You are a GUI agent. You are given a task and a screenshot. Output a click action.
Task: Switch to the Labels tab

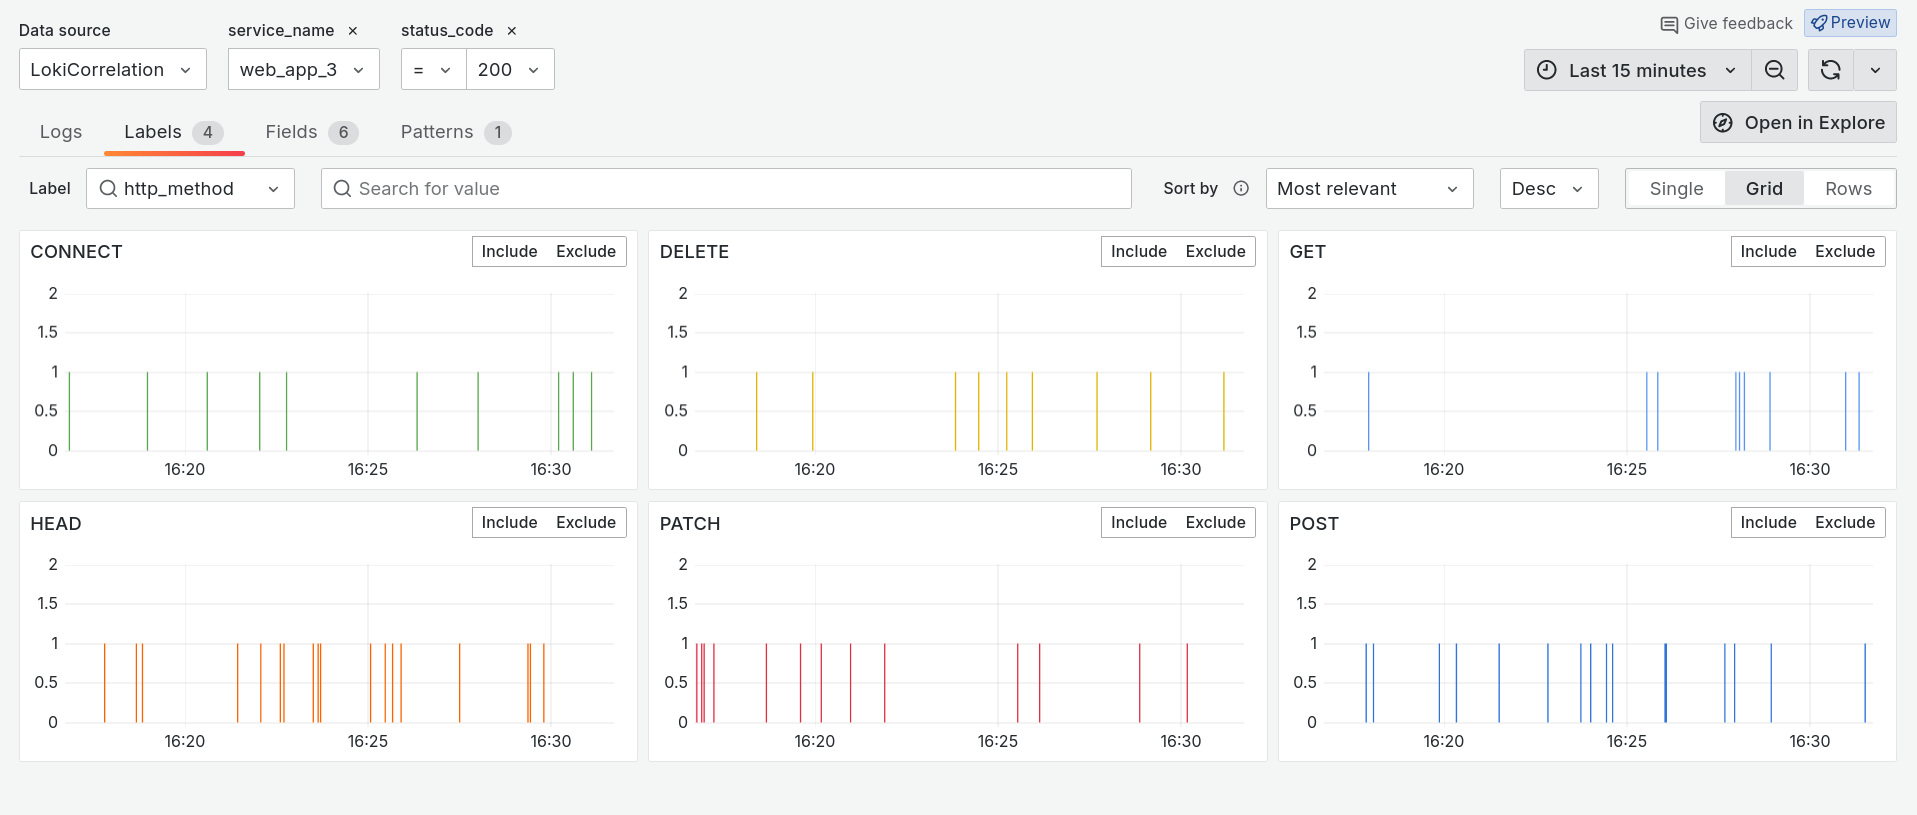tap(174, 132)
